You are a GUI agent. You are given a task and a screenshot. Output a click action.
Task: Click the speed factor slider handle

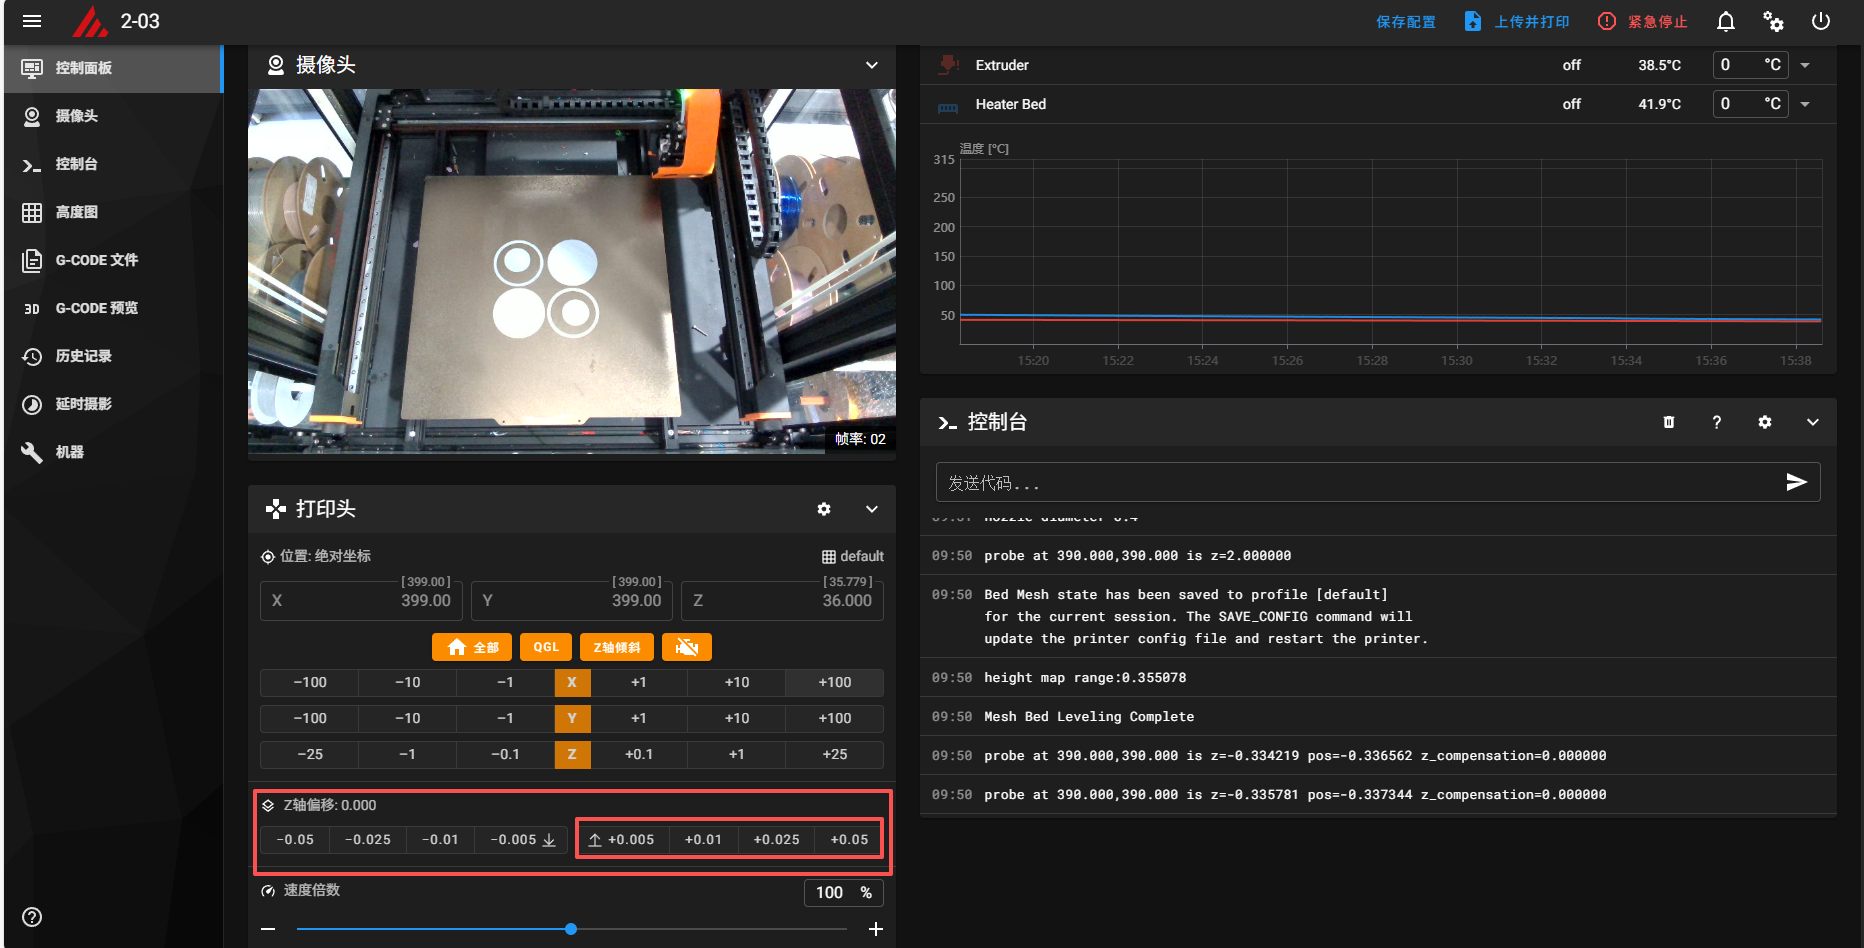pos(571,929)
